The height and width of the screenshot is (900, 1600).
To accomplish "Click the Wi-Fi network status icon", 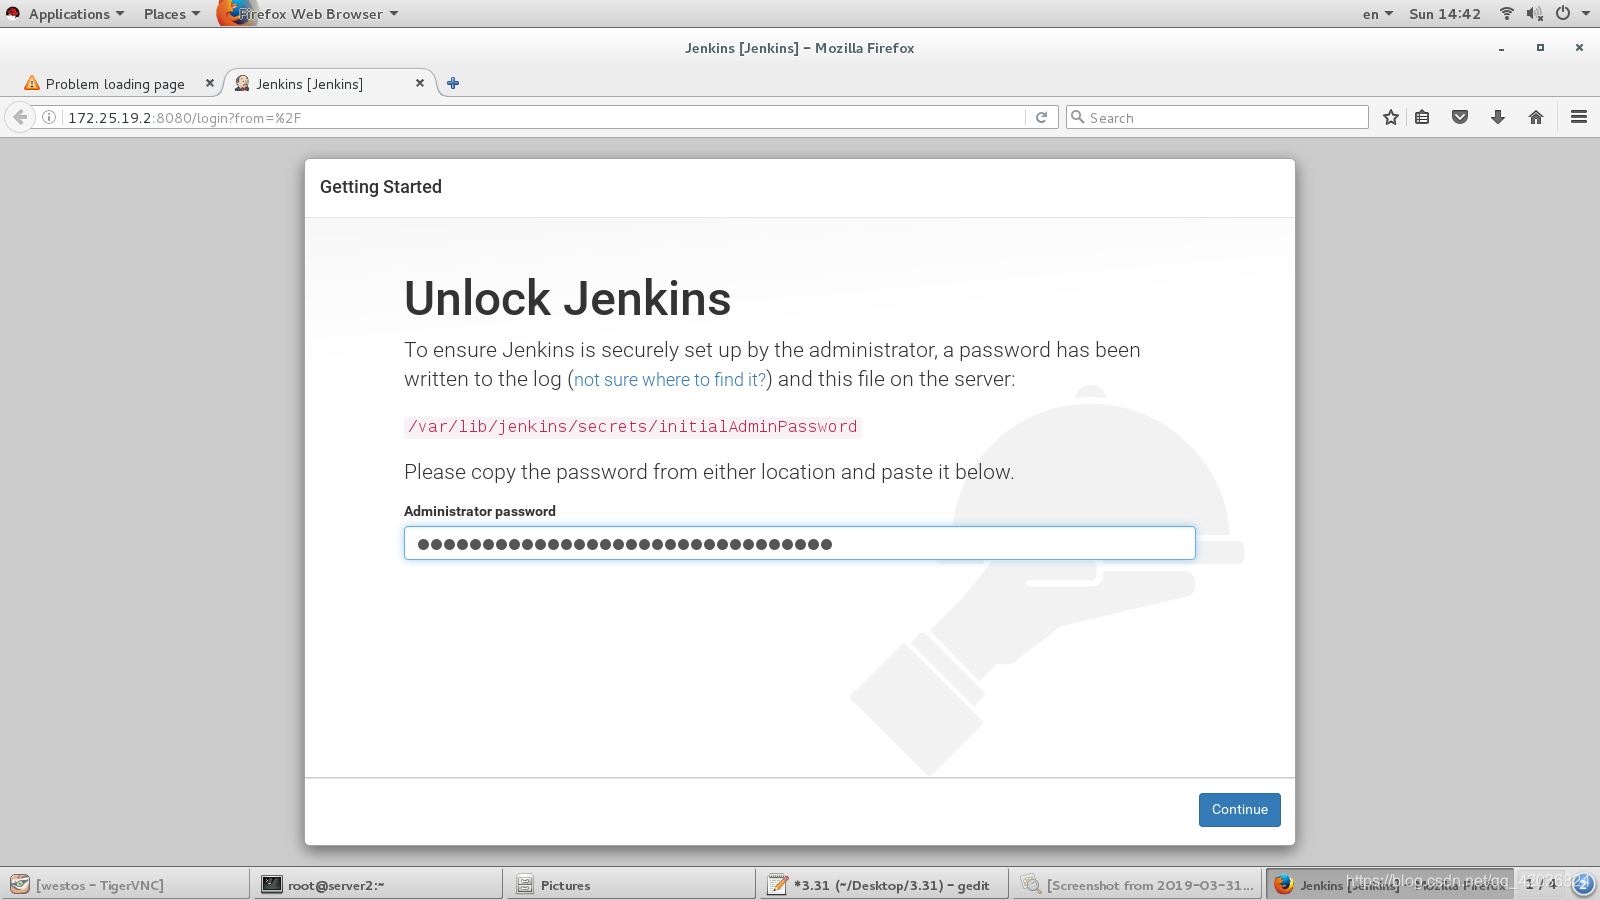I will pyautogui.click(x=1506, y=13).
